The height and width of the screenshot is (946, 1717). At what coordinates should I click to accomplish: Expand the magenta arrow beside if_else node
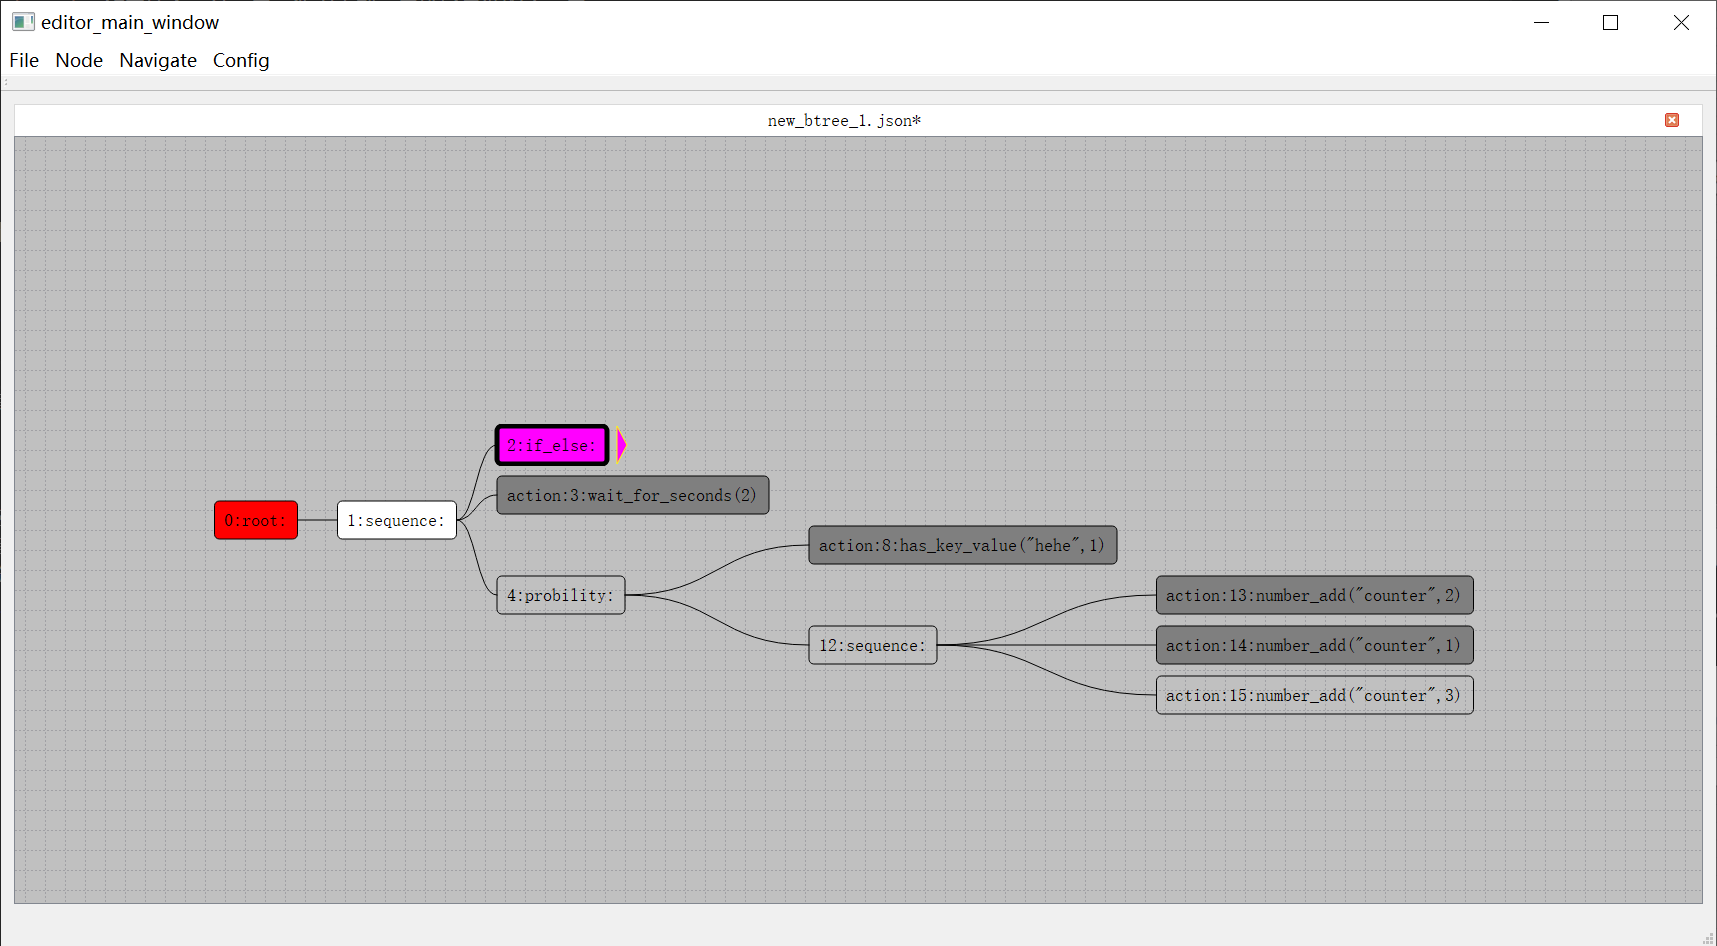621,445
